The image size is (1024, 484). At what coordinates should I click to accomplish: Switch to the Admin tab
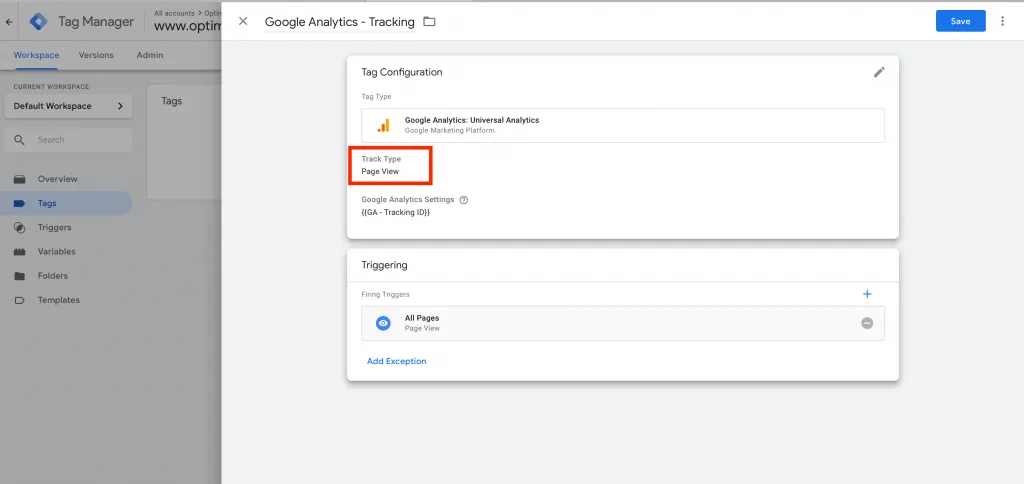(150, 55)
